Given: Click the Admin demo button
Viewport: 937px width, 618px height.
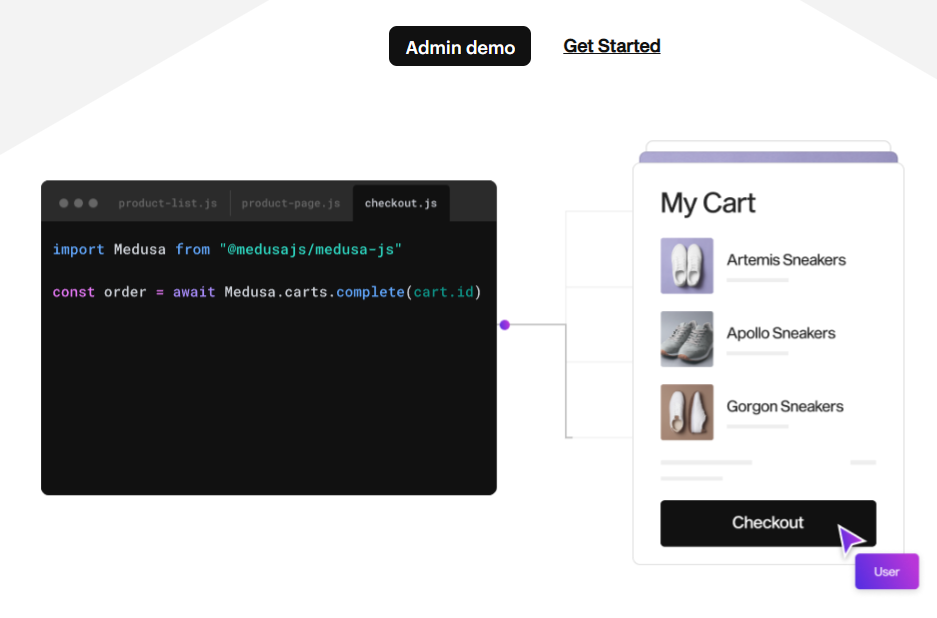Looking at the screenshot, I should coord(460,47).
